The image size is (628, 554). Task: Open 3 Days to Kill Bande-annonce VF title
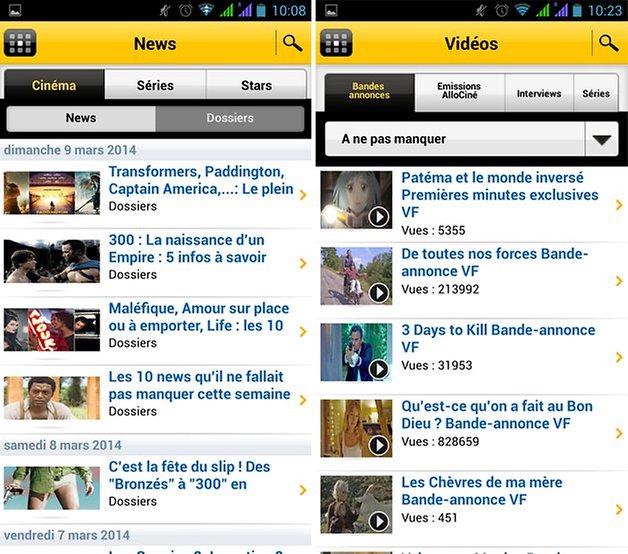click(x=498, y=338)
